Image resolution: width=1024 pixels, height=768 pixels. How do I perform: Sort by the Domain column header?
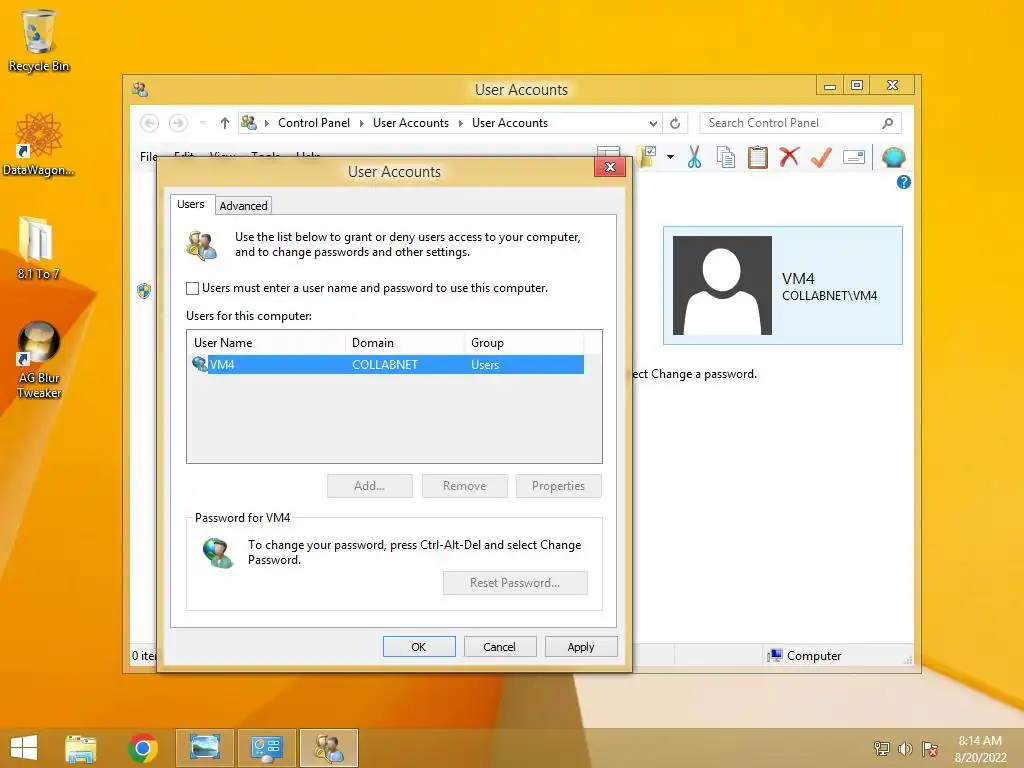[405, 342]
